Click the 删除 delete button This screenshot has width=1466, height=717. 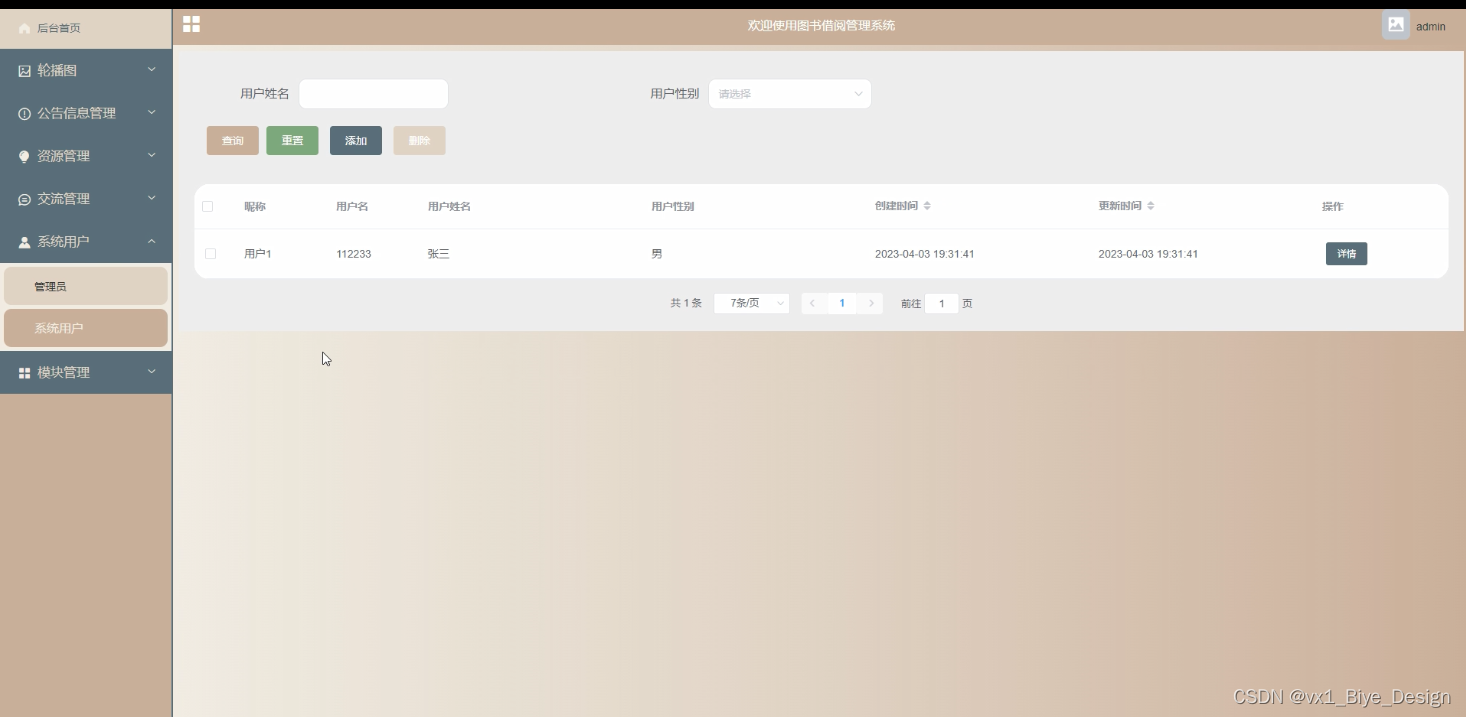419,141
